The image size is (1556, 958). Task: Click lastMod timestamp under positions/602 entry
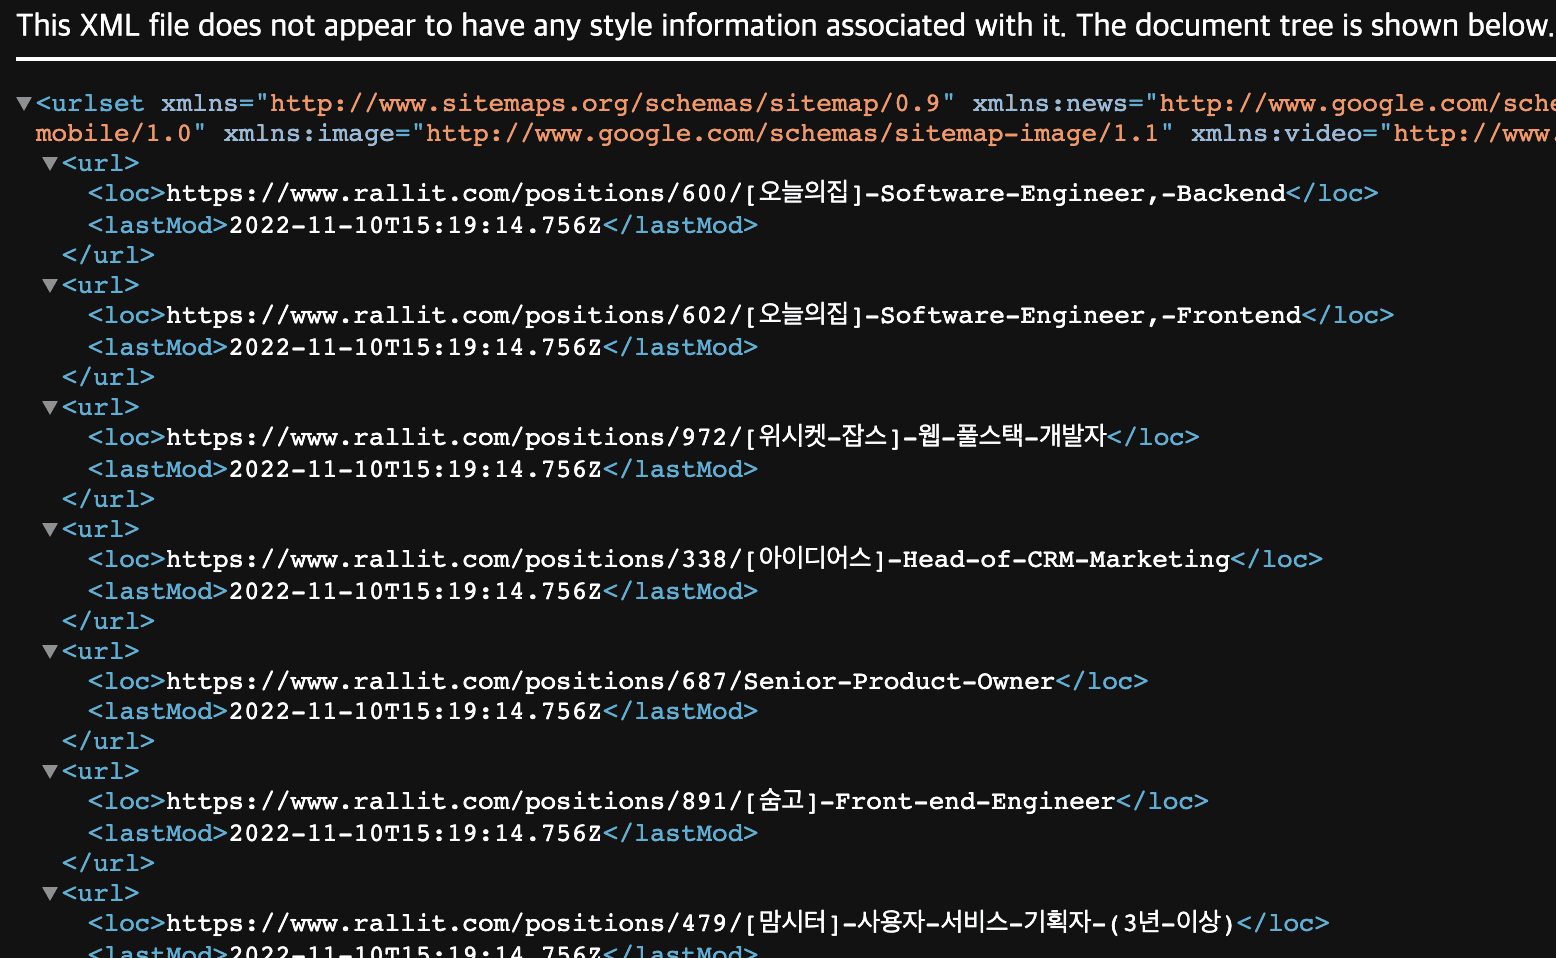point(416,347)
